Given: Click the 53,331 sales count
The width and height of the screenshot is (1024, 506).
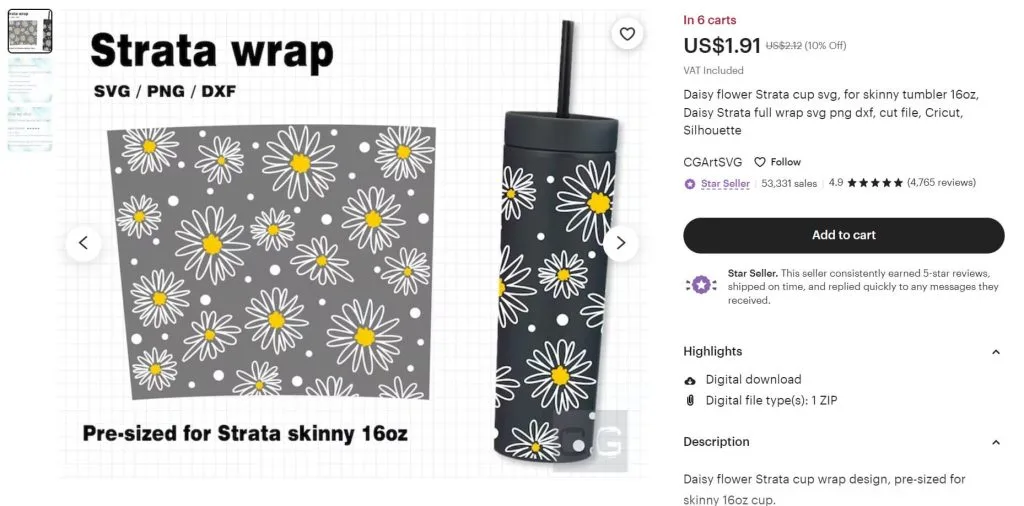Looking at the screenshot, I should [x=789, y=183].
